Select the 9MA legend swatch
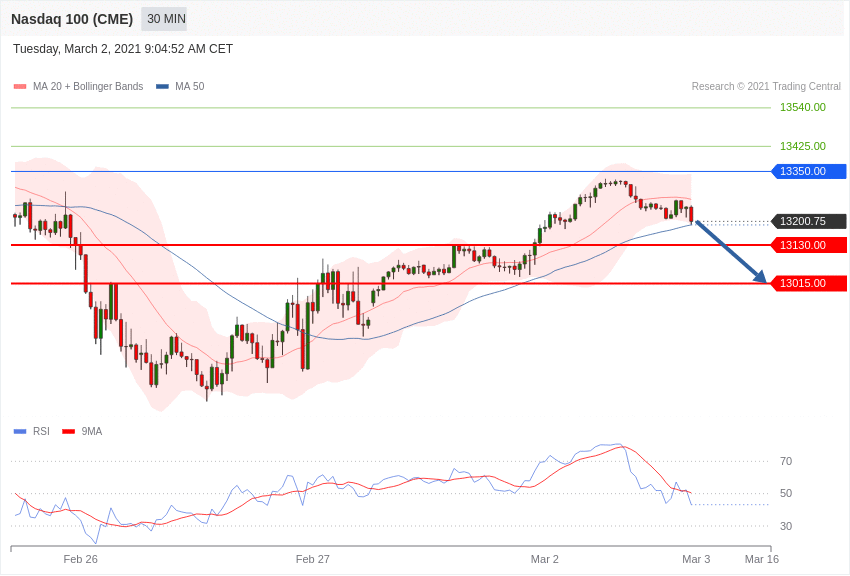This screenshot has height=576, width=850. [69, 431]
